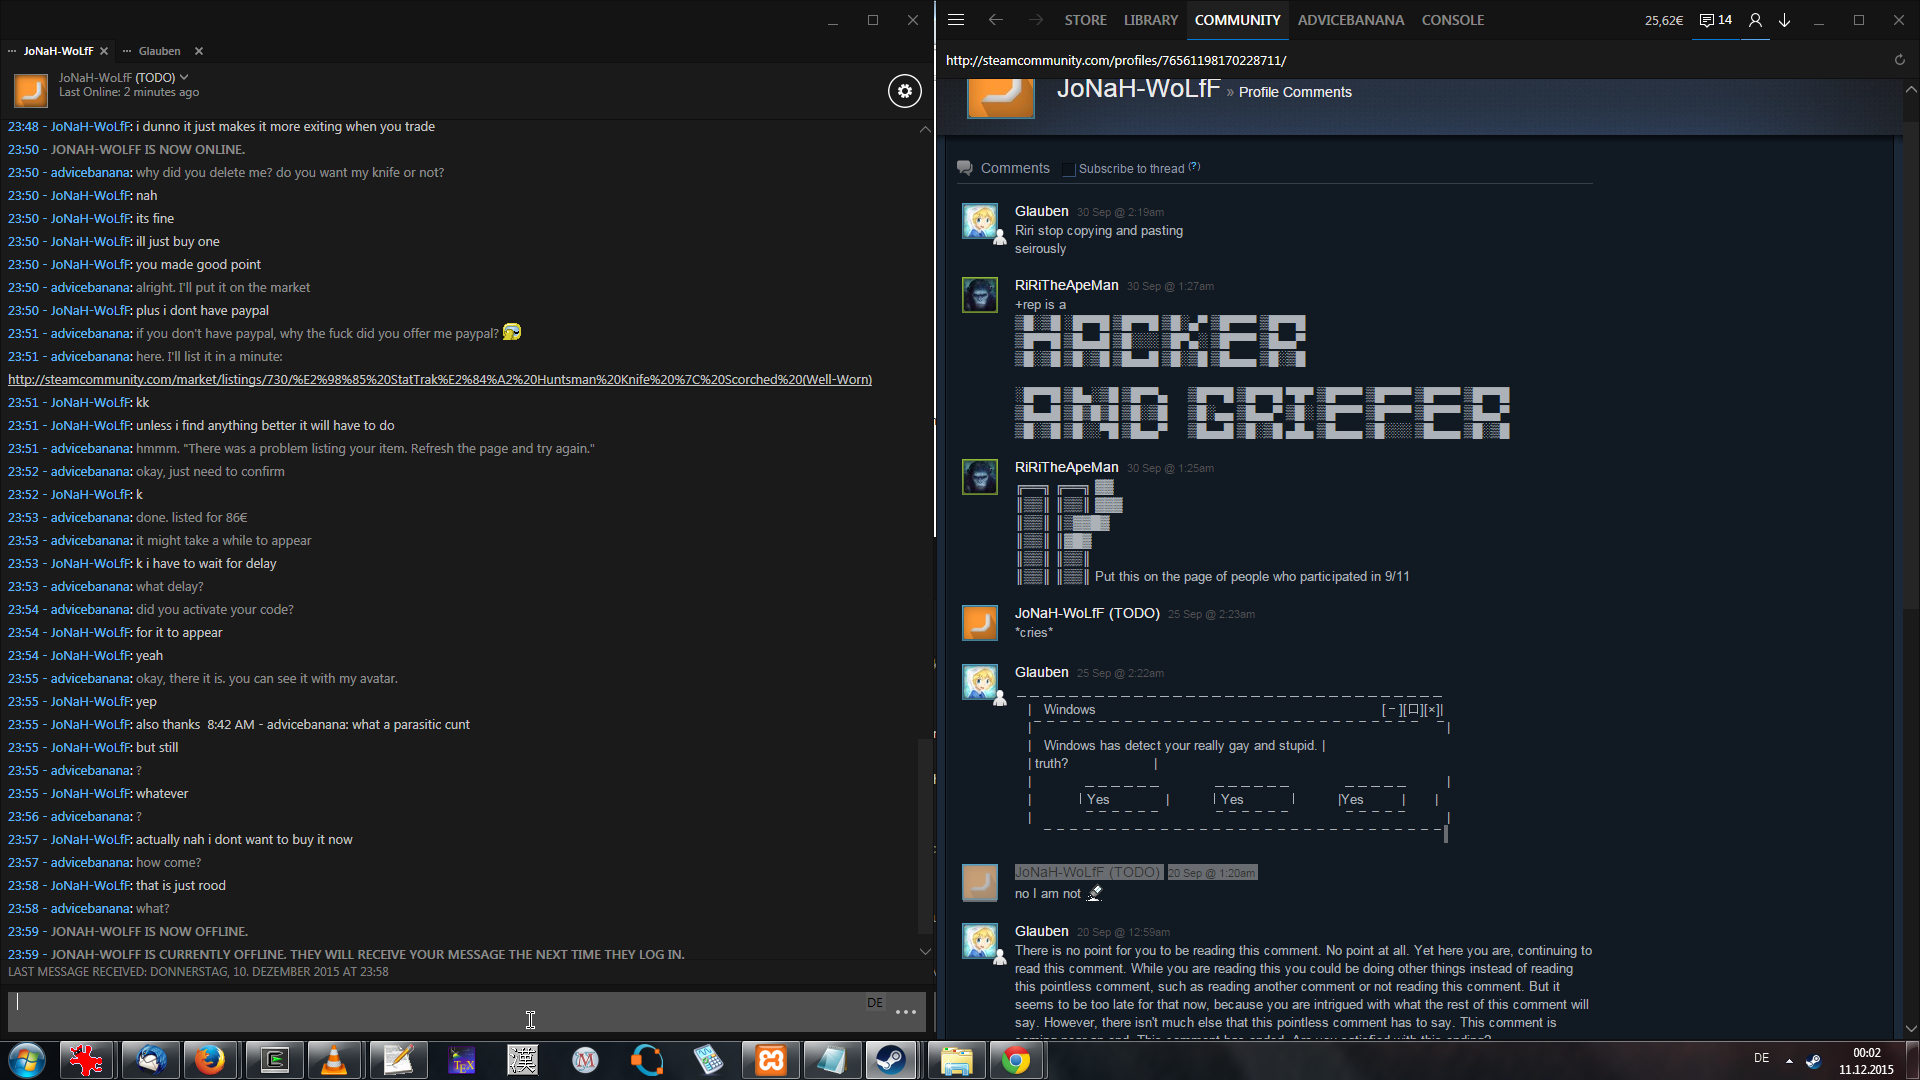This screenshot has height=1080, width=1920.
Task: Open chat settings gear icon
Action: click(x=904, y=91)
